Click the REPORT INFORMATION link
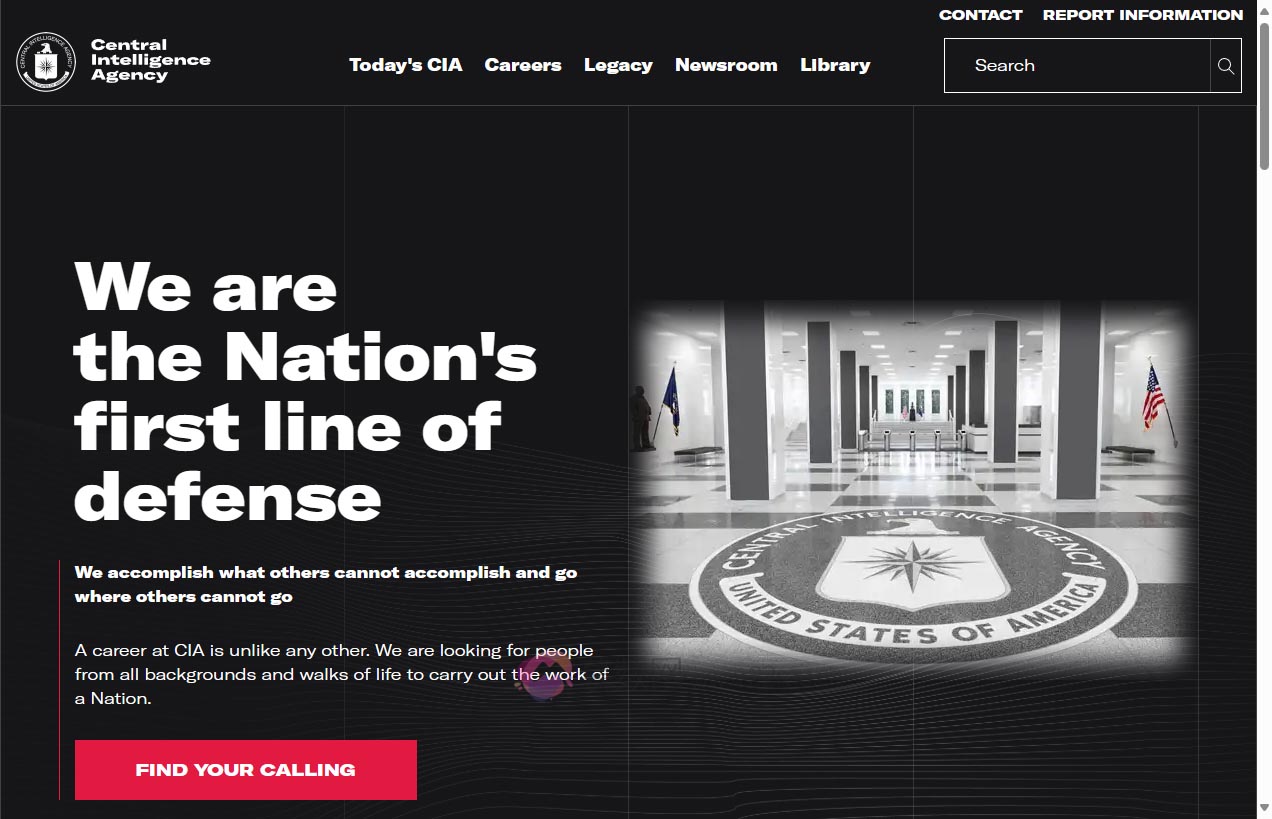The height and width of the screenshot is (819, 1272). coord(1143,15)
